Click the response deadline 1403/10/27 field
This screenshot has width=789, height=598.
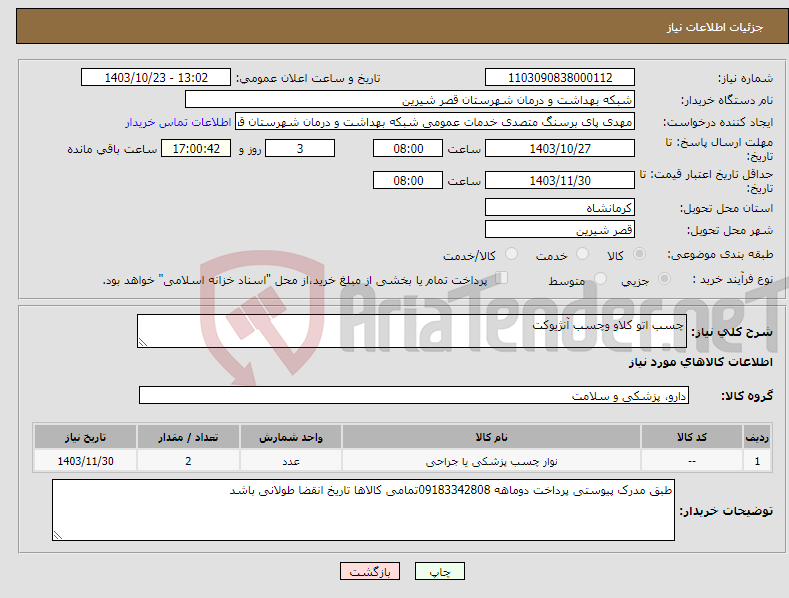pos(560,148)
